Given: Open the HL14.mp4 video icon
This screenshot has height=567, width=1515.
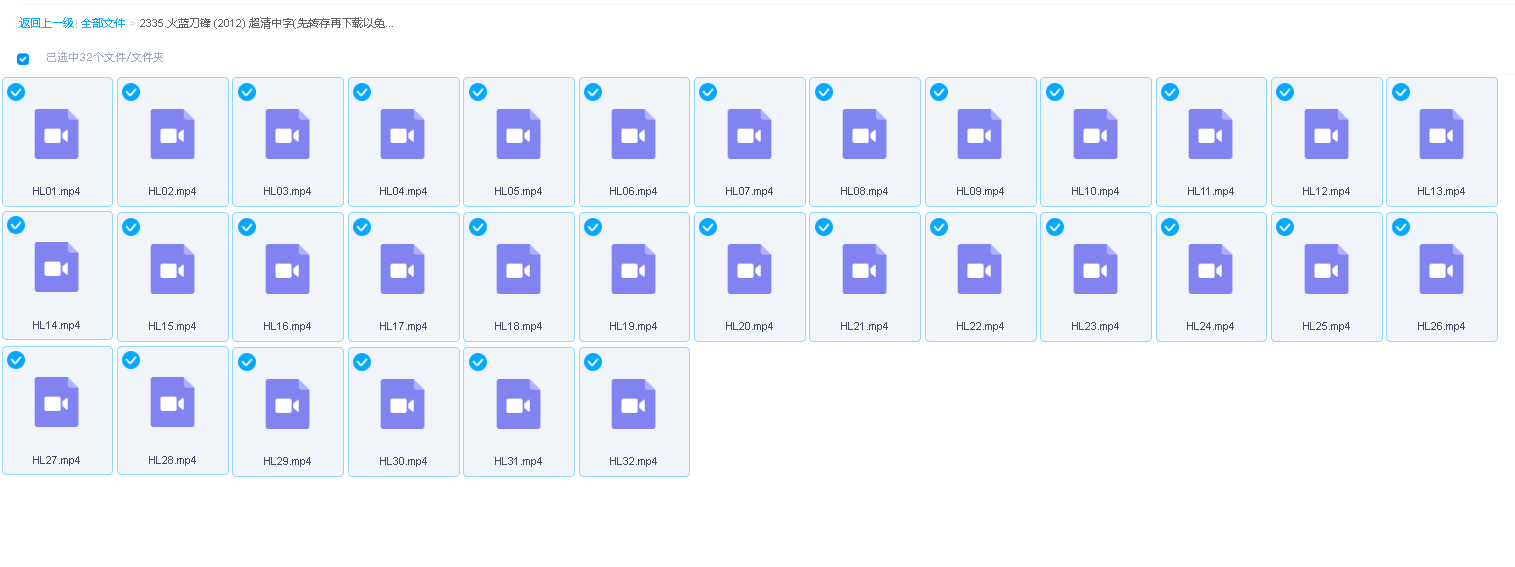Looking at the screenshot, I should coord(56,267).
